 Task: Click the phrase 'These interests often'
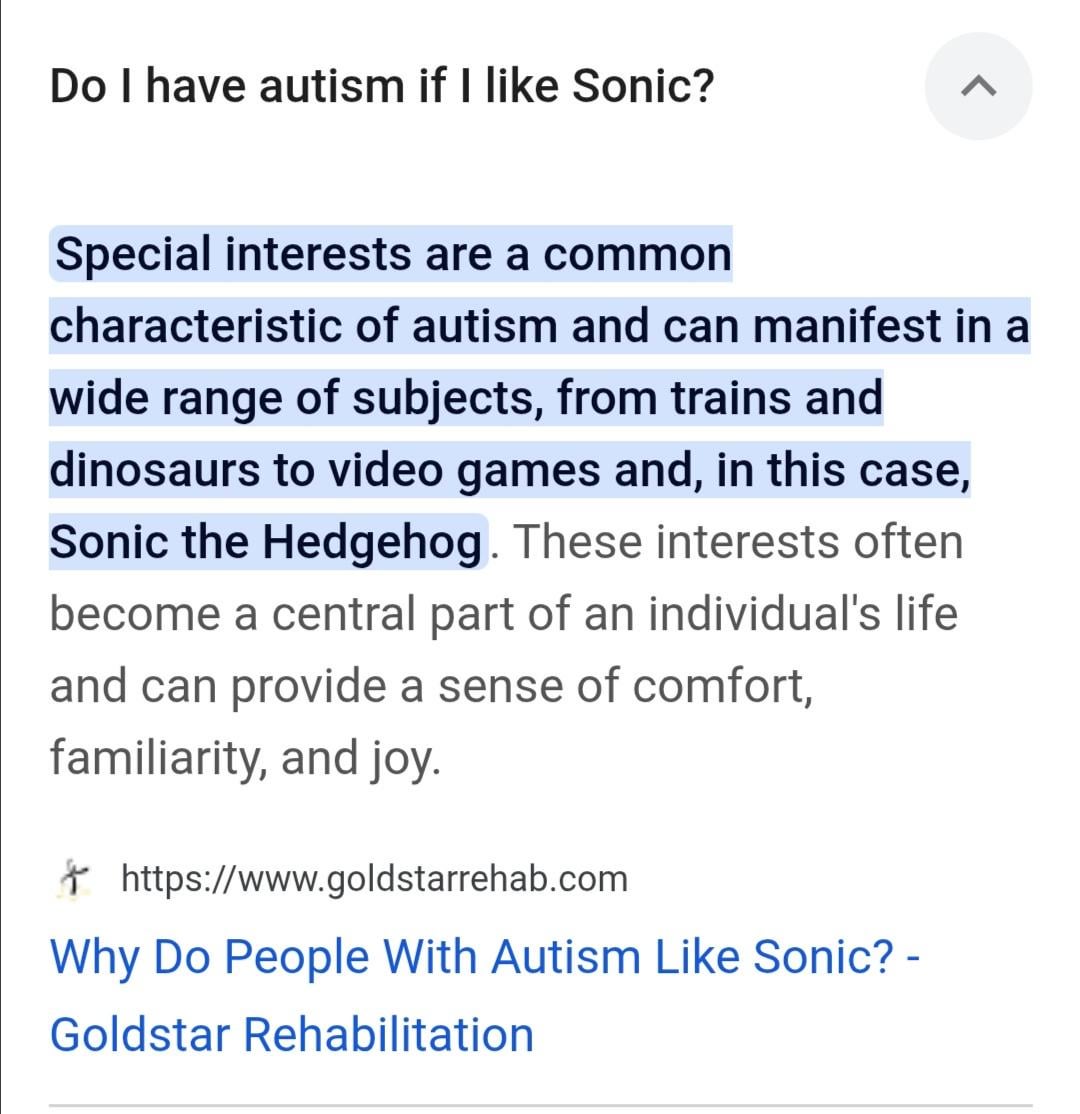(738, 542)
